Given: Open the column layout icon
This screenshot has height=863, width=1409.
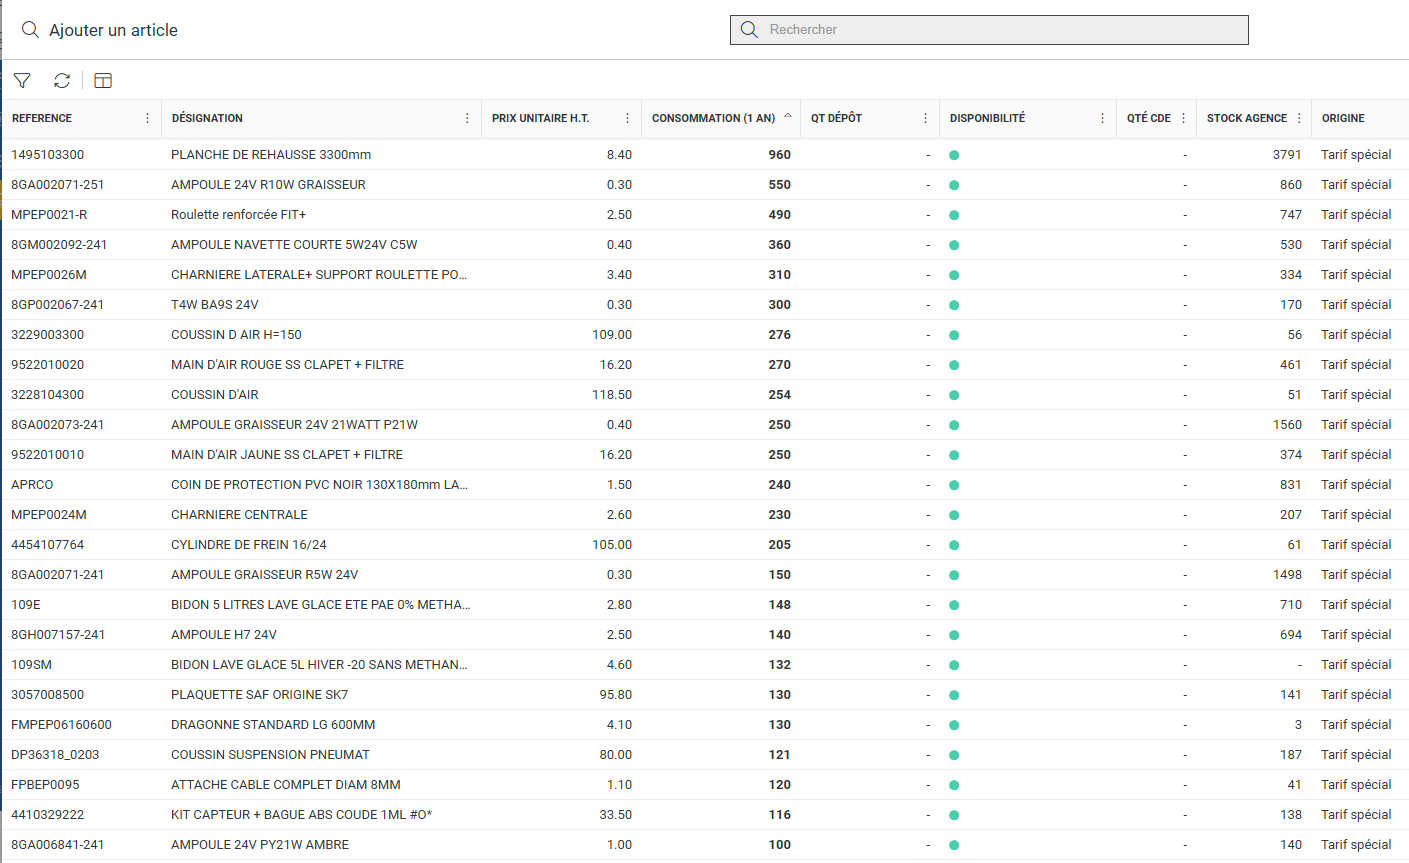Looking at the screenshot, I should (103, 81).
